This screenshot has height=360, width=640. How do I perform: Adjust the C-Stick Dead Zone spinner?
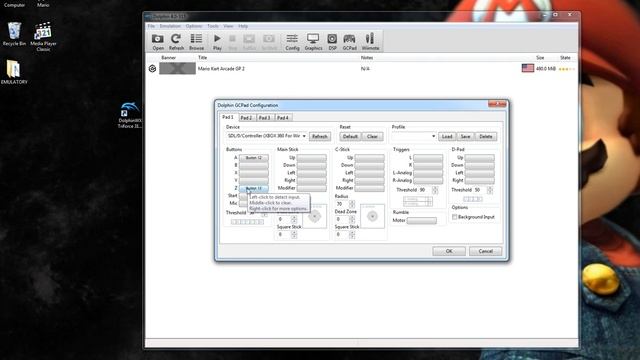coord(352,219)
